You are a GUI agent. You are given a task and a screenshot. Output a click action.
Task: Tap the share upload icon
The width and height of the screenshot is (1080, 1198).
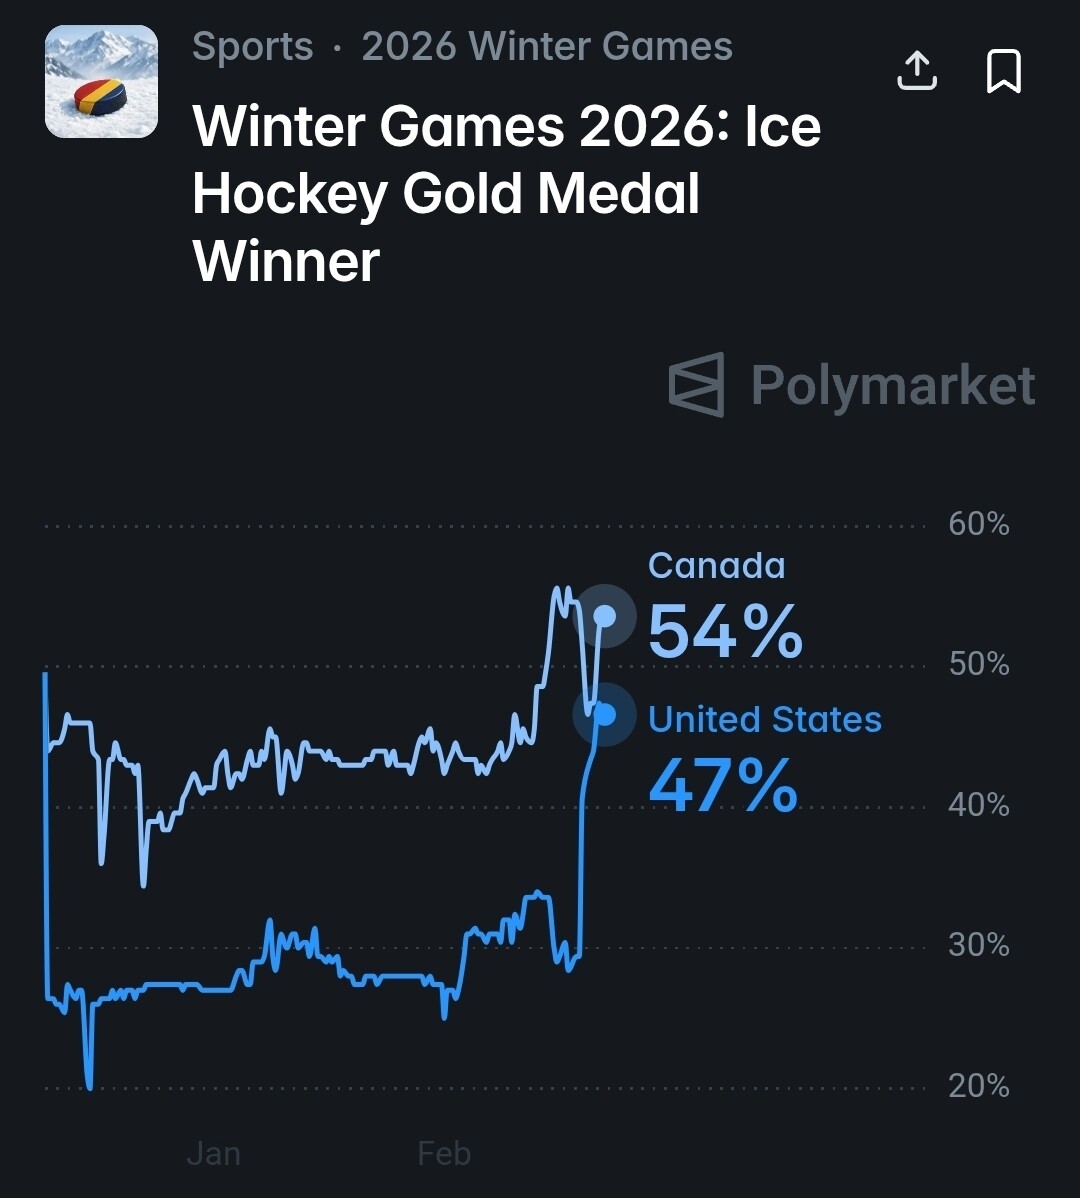coord(917,71)
